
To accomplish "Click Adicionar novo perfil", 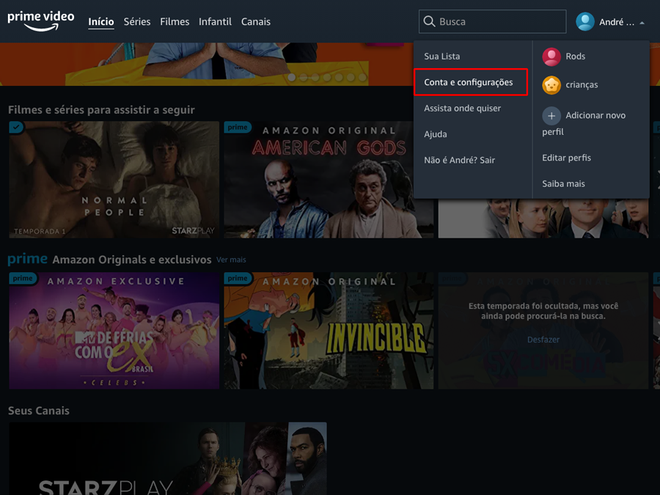I will pyautogui.click(x=584, y=123).
